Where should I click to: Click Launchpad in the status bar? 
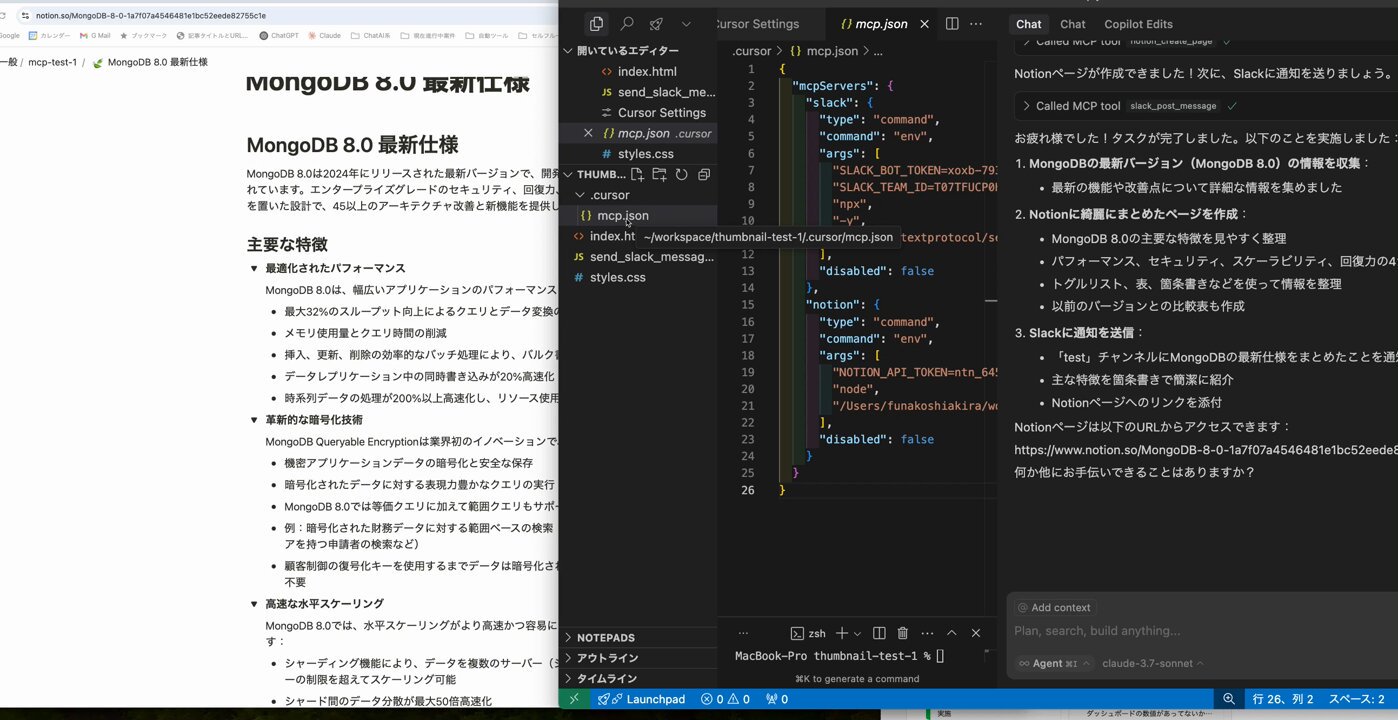click(641, 699)
